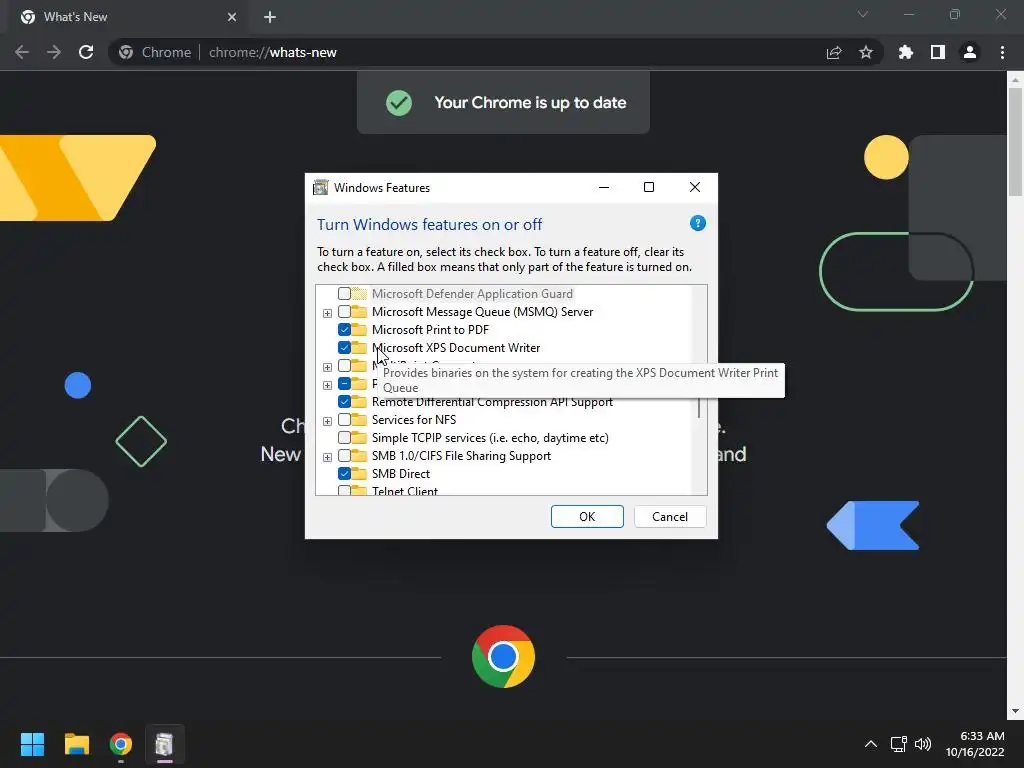Select Remote Differential Compression API Support label
Image resolution: width=1024 pixels, height=768 pixels.
pyautogui.click(x=492, y=402)
